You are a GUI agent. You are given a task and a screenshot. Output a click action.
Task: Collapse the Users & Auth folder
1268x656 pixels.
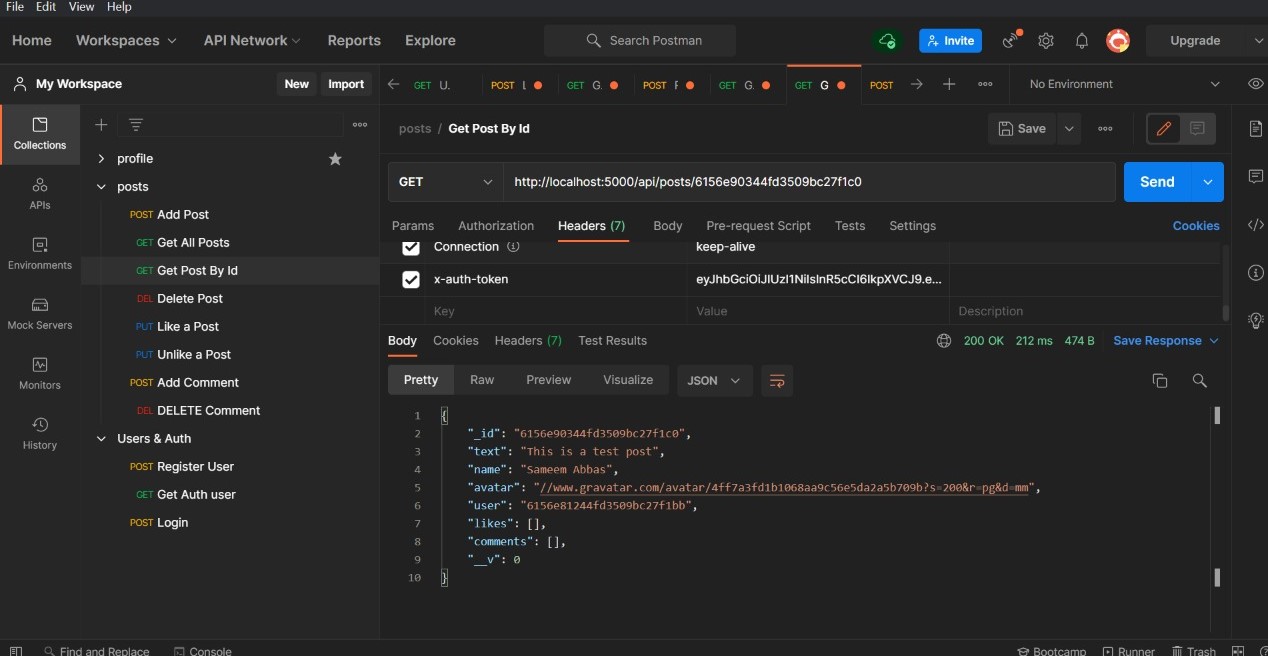coord(101,439)
